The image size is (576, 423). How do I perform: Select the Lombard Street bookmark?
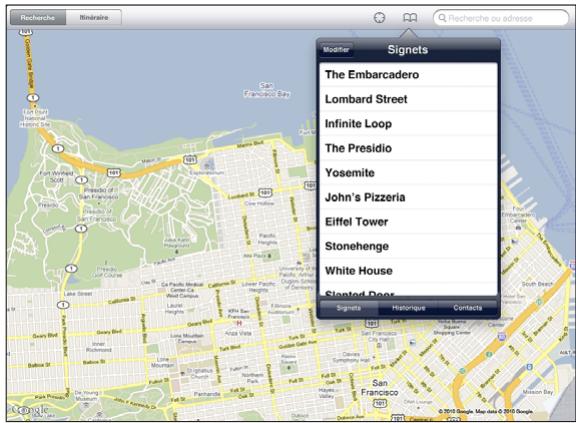[408, 99]
